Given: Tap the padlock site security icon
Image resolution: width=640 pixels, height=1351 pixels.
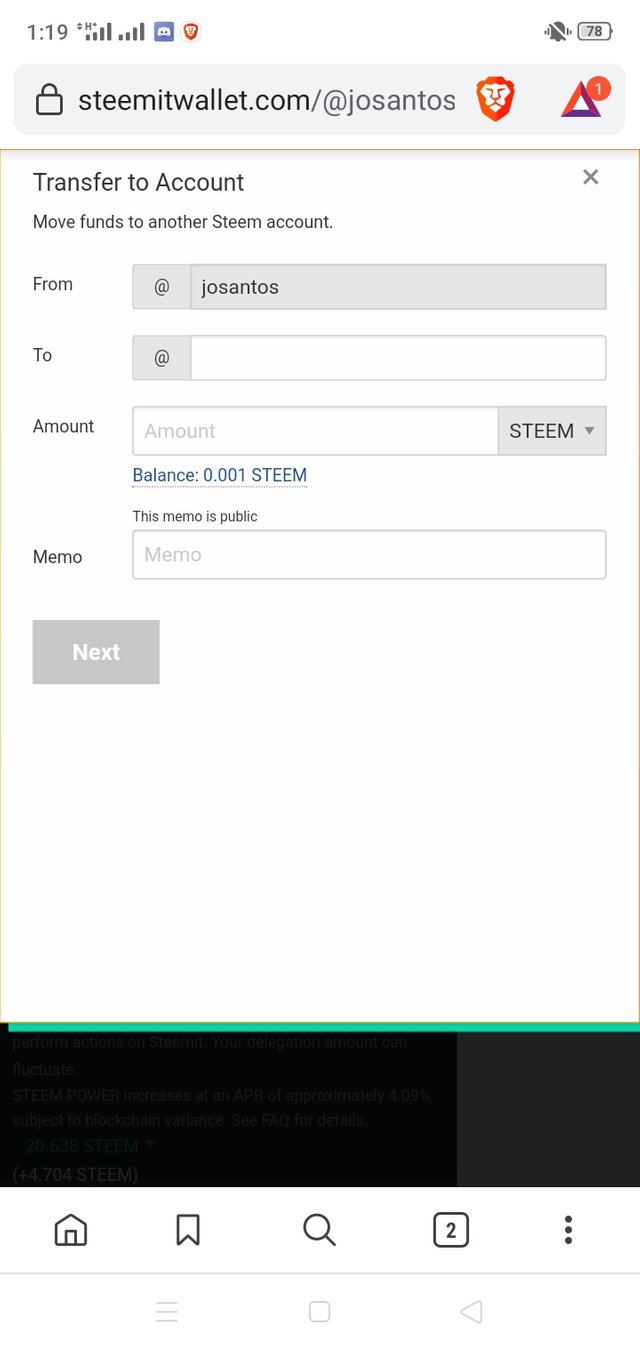Looking at the screenshot, I should (x=48, y=100).
